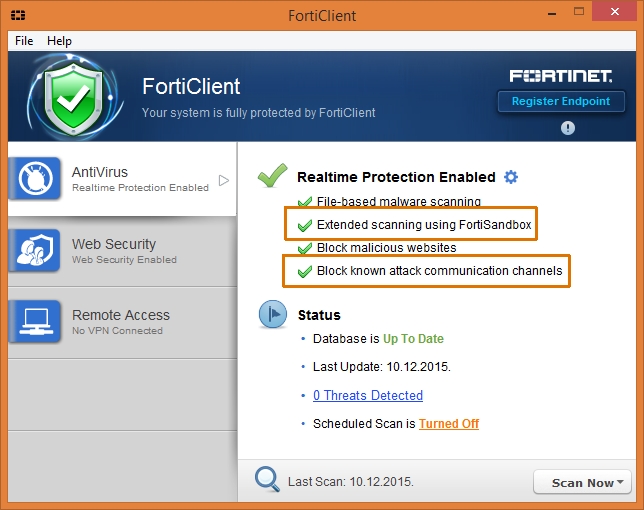Click the exclamation alert icon under Register Endpoint

(567, 128)
